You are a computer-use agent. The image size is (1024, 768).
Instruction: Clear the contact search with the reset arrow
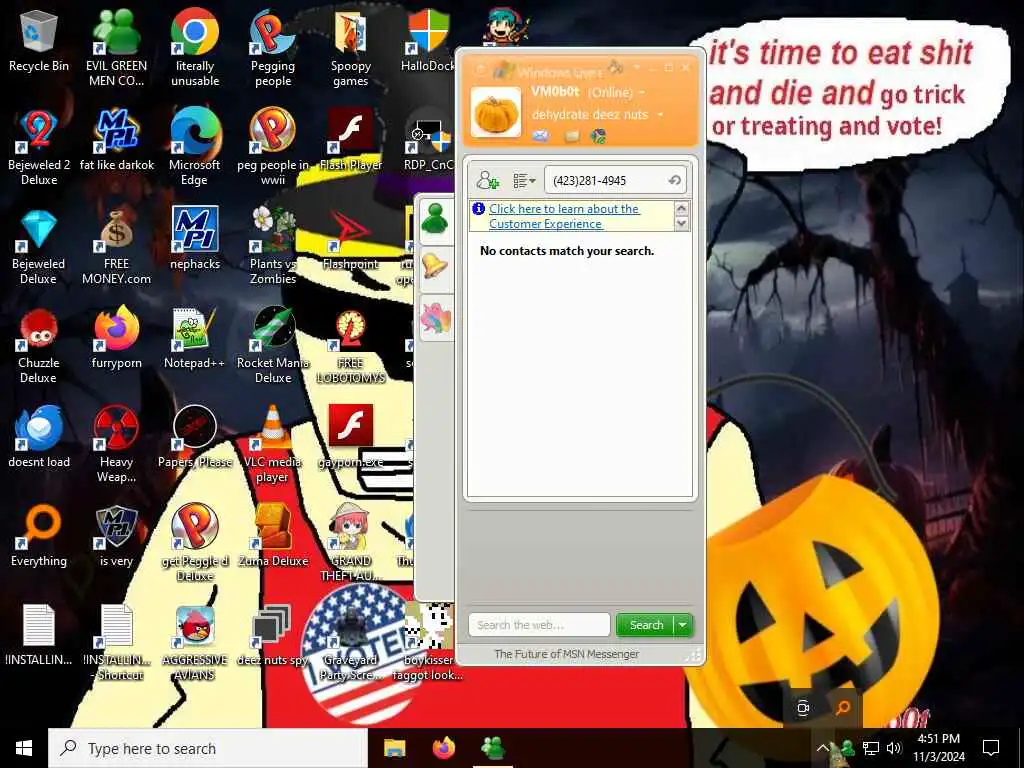[x=675, y=180]
